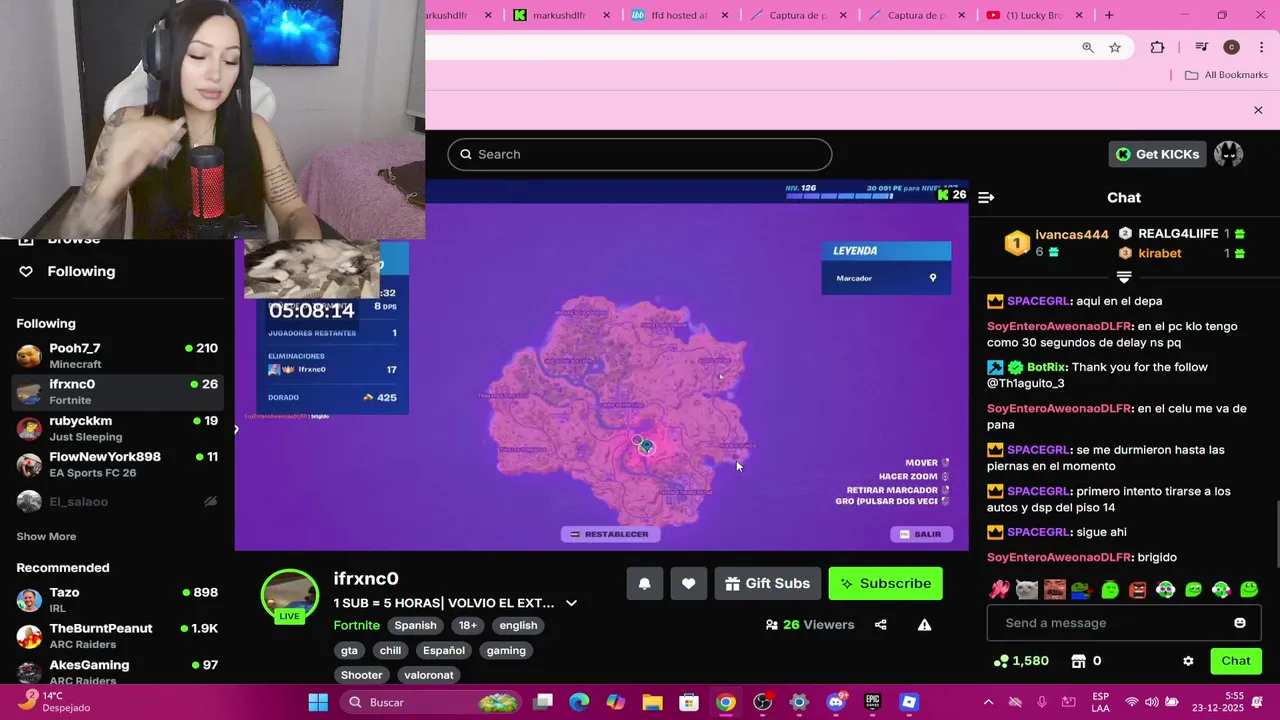This screenshot has height=720, width=1280.
Task: Click the Fortnite category link
Action: click(357, 626)
